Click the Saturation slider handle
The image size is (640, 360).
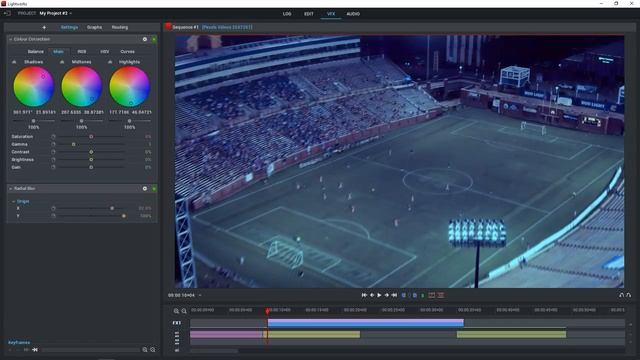[91, 137]
